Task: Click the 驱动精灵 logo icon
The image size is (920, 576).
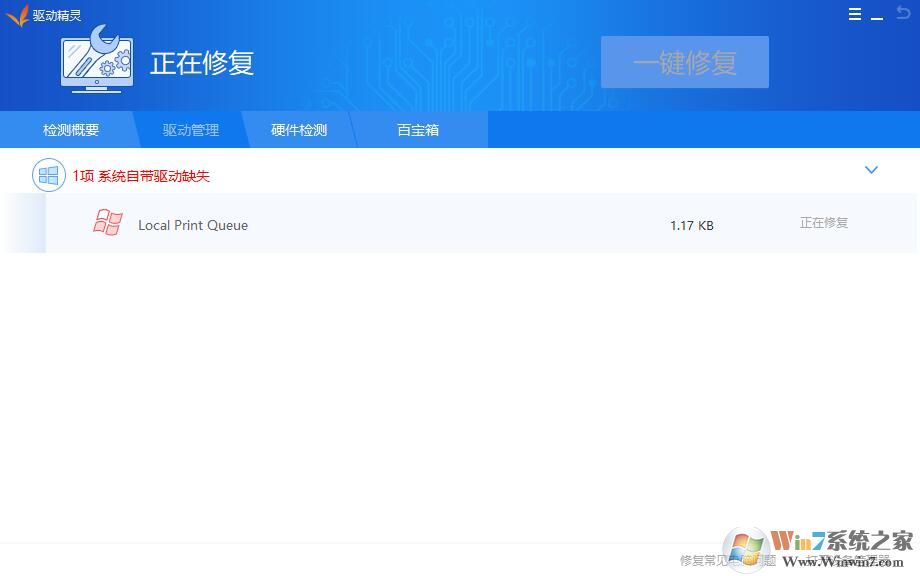Action: click(18, 15)
